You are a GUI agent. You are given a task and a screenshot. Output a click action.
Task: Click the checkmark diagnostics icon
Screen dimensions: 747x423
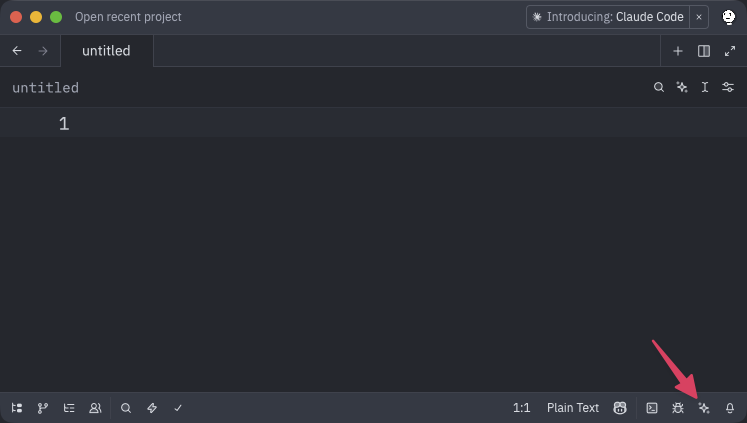178,408
